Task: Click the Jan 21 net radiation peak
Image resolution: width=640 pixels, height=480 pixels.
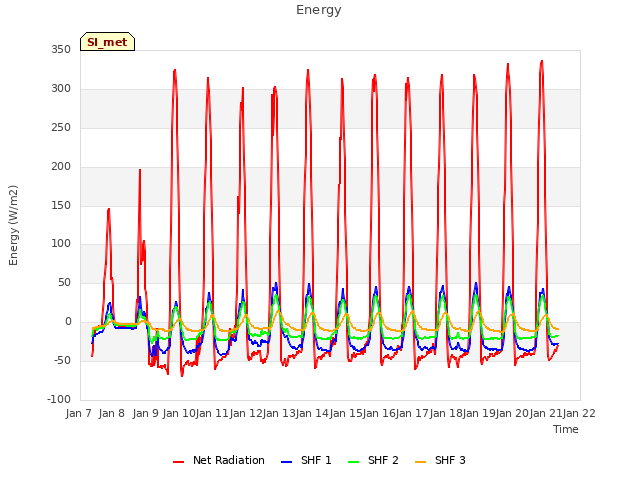Action: tap(542, 61)
